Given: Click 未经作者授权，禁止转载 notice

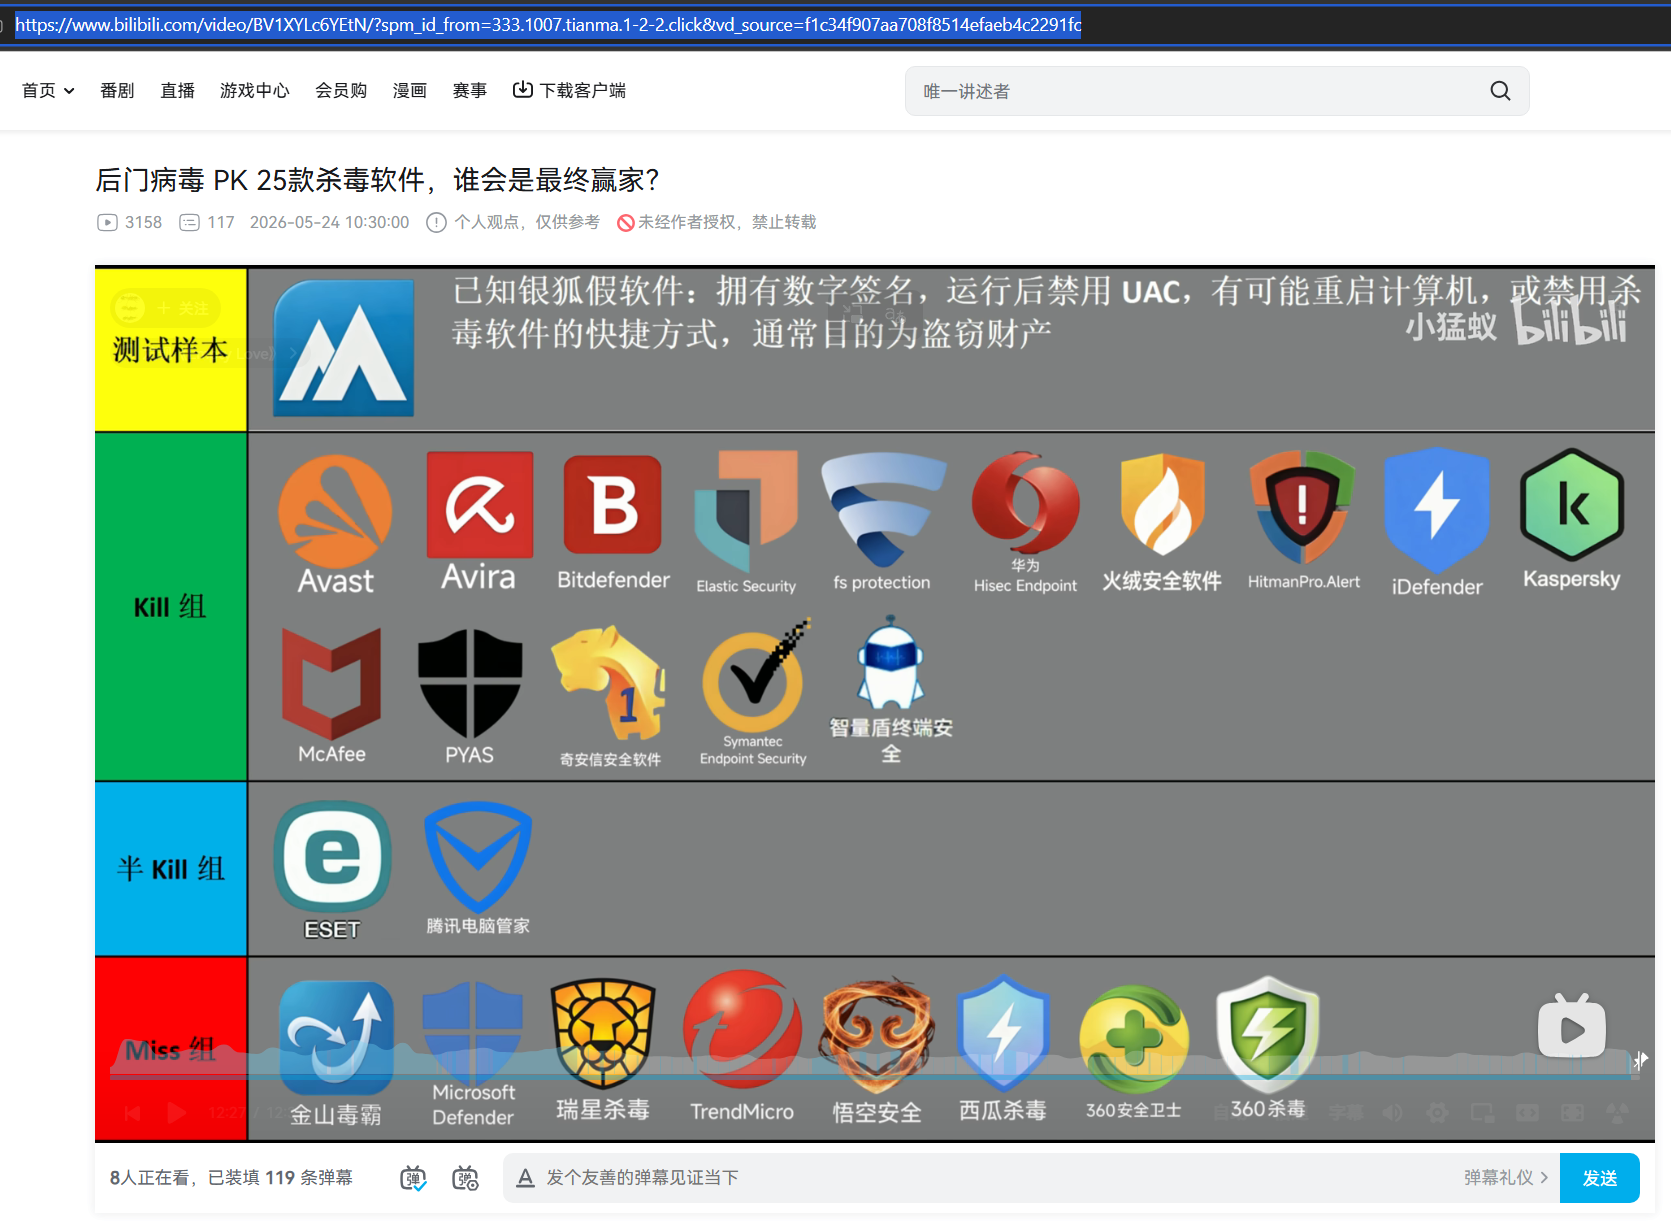Looking at the screenshot, I should coord(727,222).
